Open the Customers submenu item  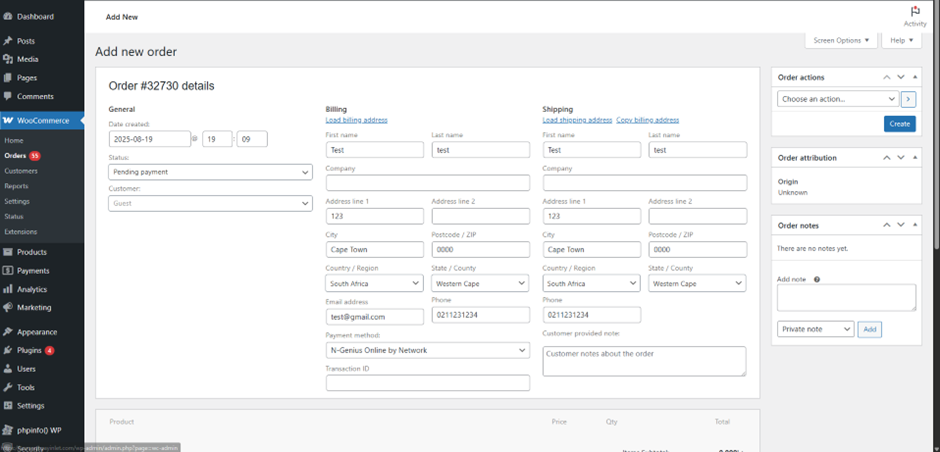pyautogui.click(x=21, y=171)
